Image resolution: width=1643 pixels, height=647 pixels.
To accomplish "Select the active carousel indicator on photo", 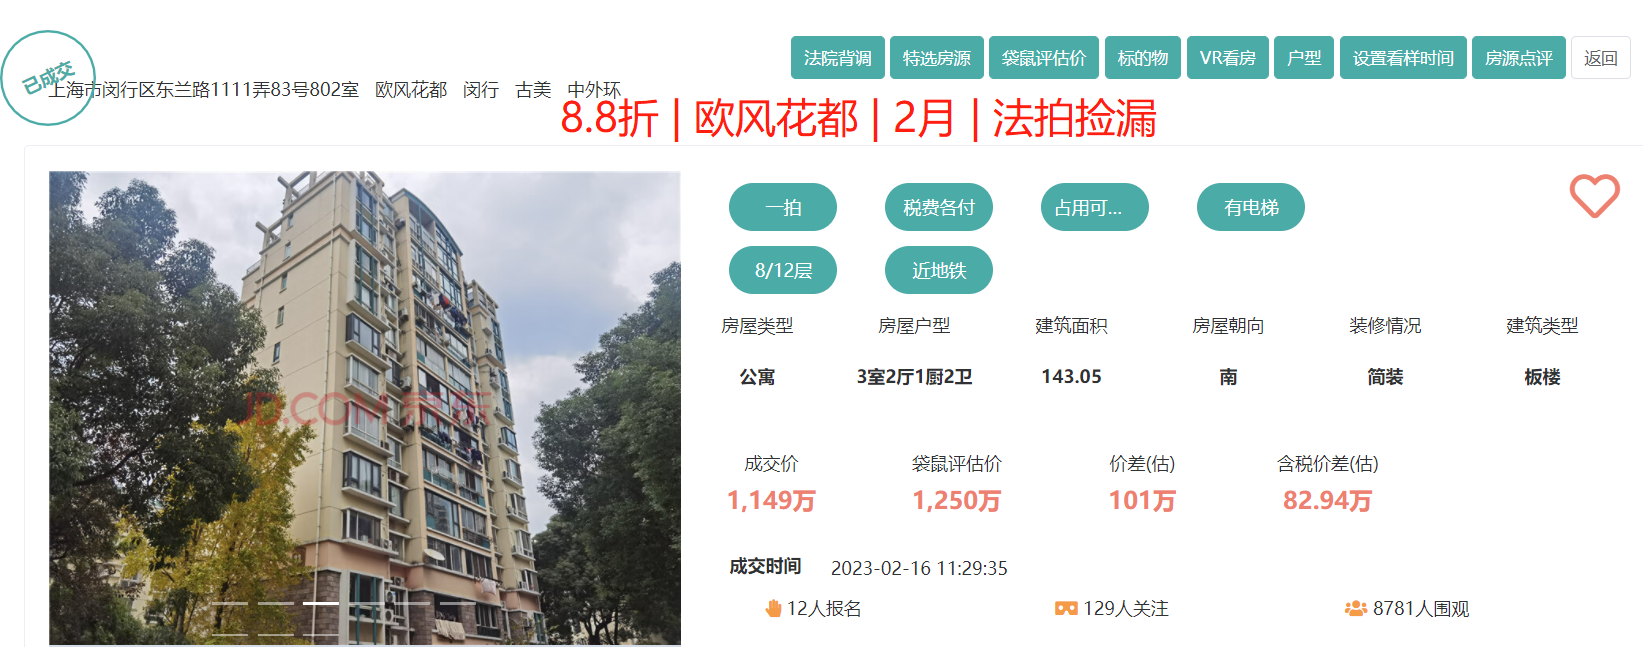I will 321,604.
